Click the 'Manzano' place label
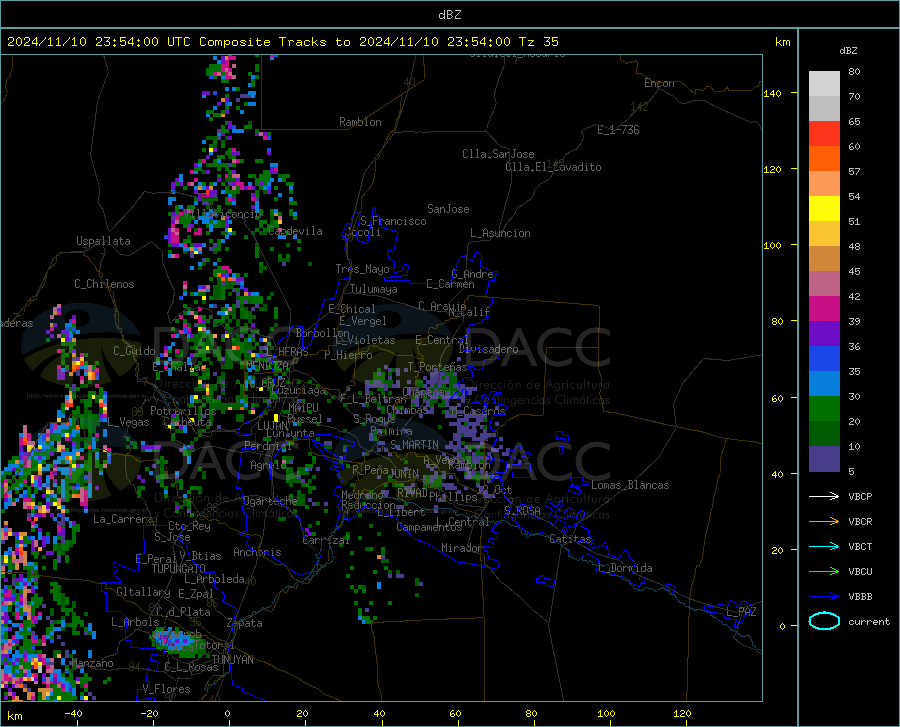 [x=92, y=663]
